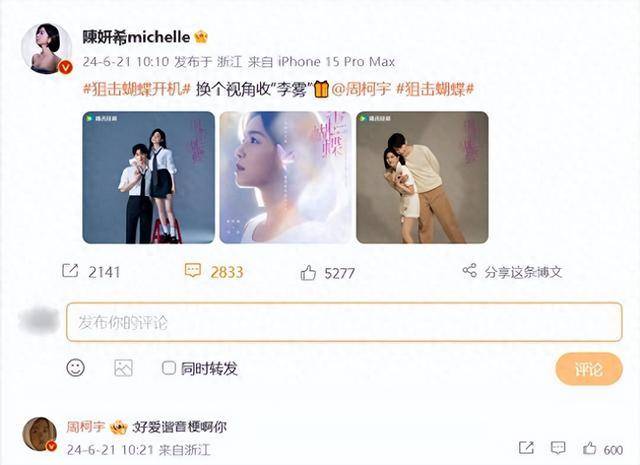Like 周柯宇's comment with 600 likes
Screen dimensions: 640x465
(x=589, y=448)
